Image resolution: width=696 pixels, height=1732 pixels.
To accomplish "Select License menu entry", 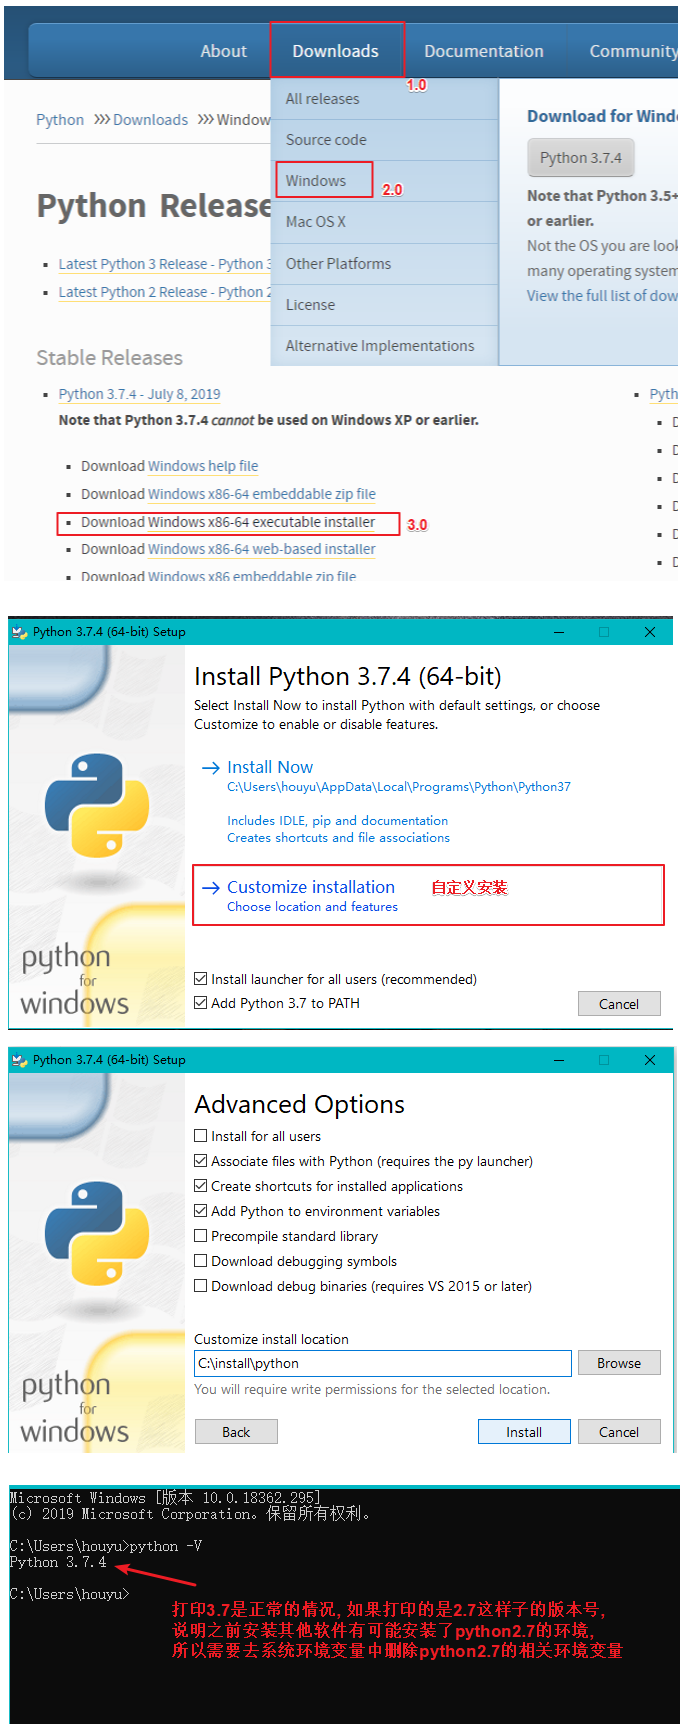I will (385, 305).
